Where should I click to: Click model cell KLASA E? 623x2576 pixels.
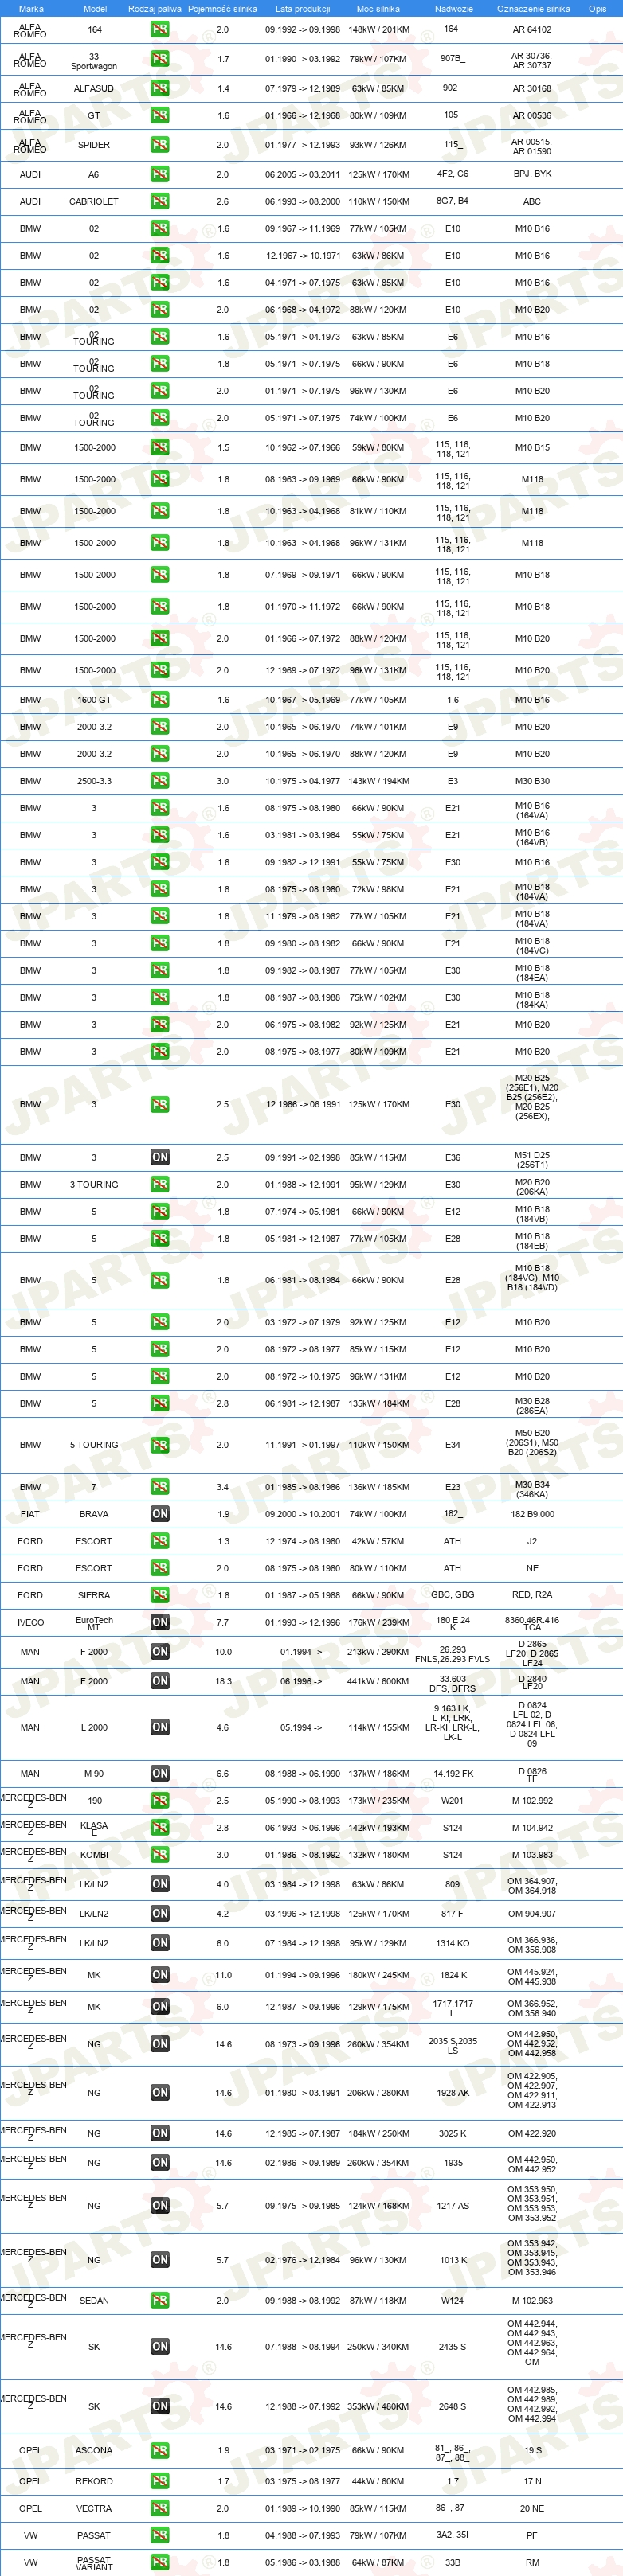tap(94, 1829)
